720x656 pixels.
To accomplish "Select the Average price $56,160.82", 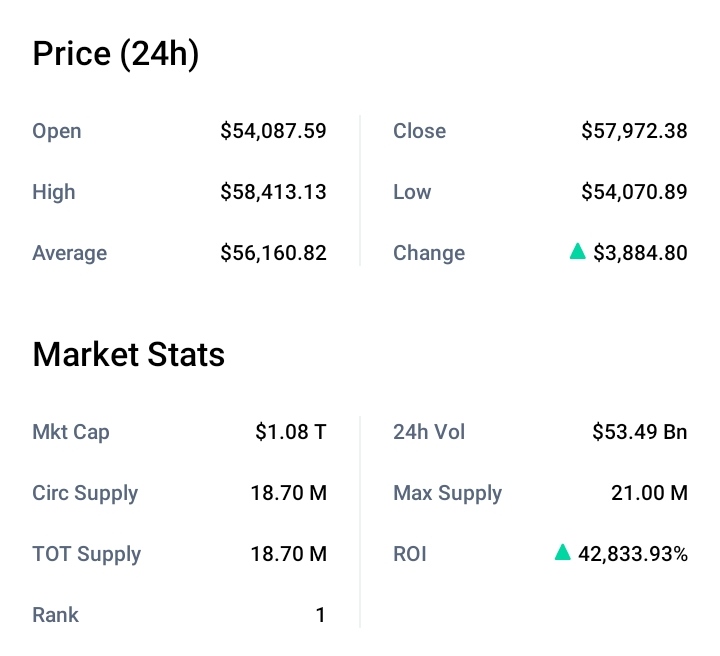I will coord(273,253).
